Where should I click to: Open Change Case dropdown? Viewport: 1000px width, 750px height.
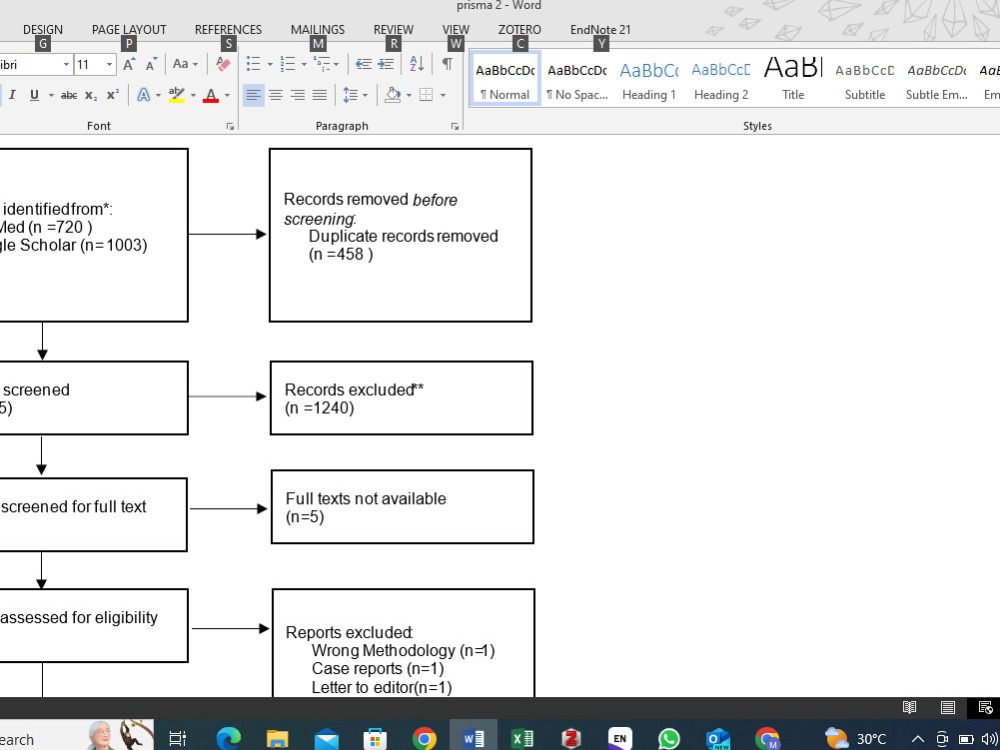pos(185,64)
